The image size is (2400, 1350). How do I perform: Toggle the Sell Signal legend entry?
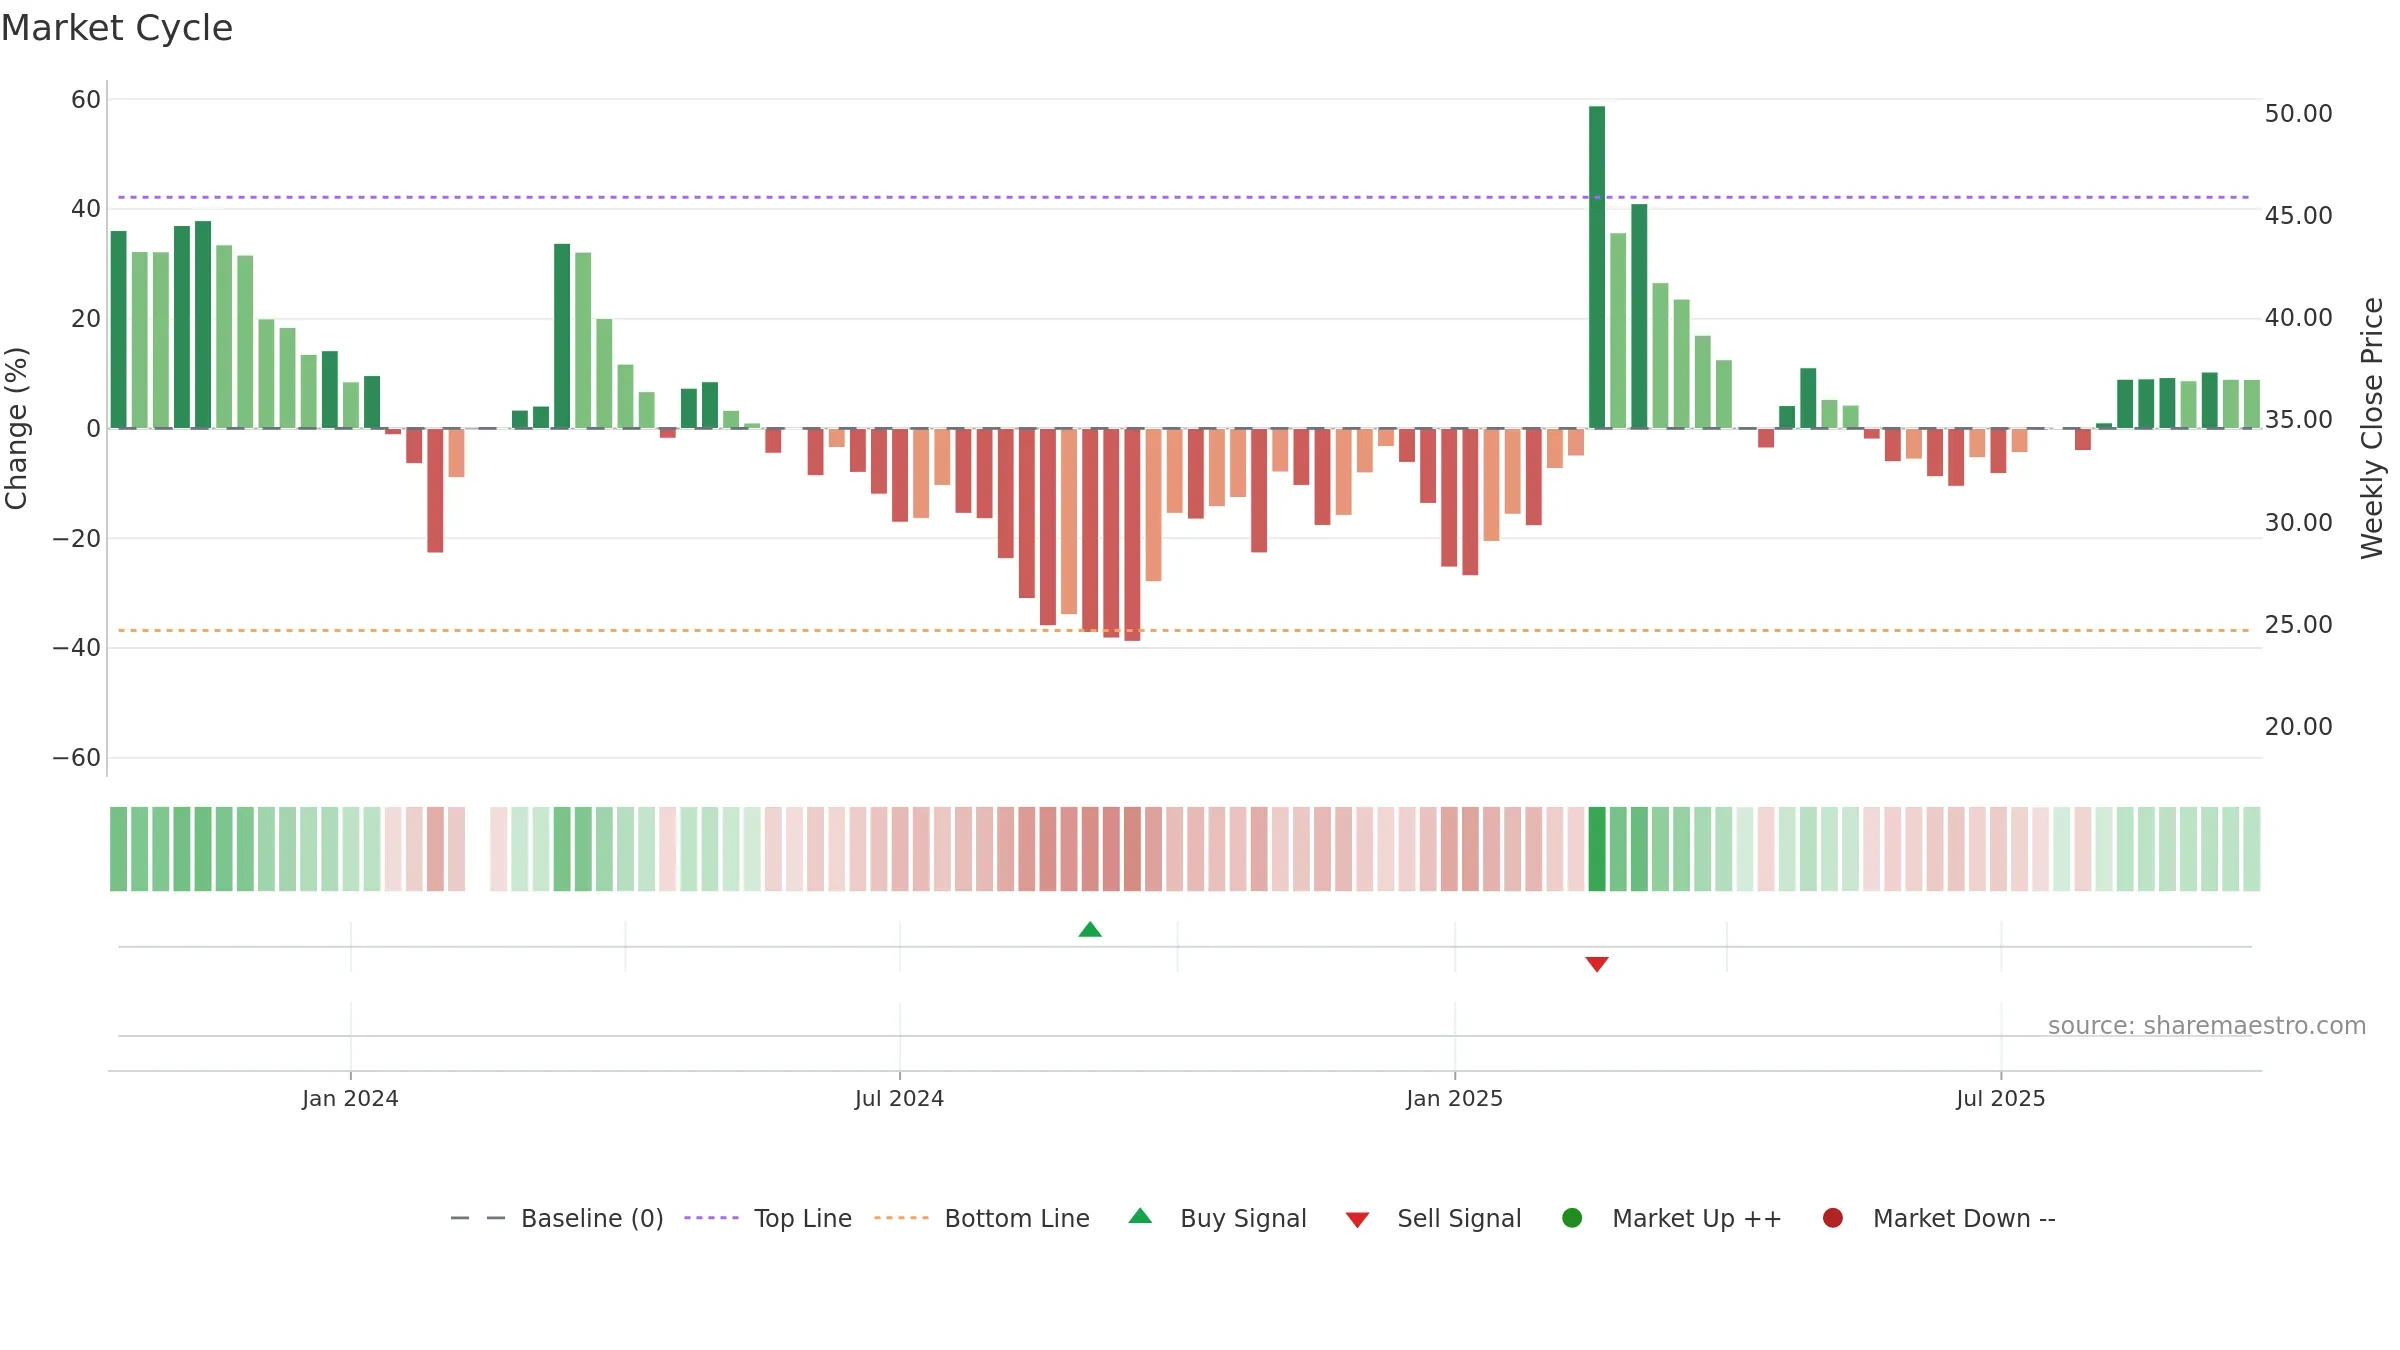pos(1433,1218)
